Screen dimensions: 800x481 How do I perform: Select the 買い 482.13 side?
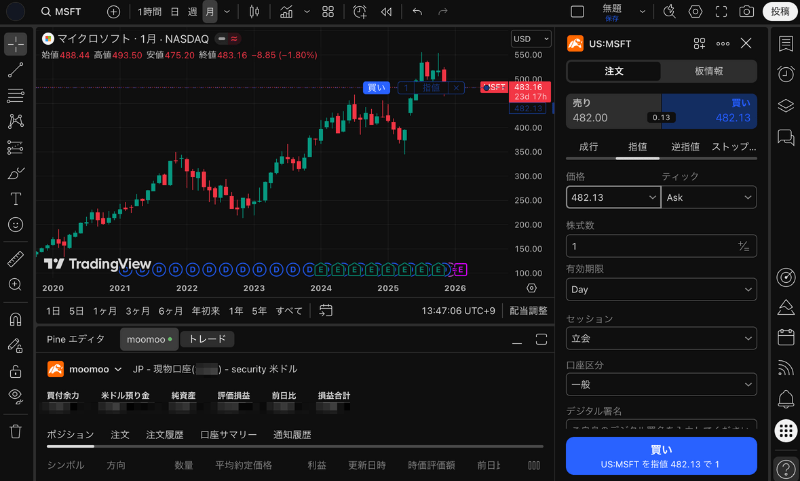(x=709, y=111)
